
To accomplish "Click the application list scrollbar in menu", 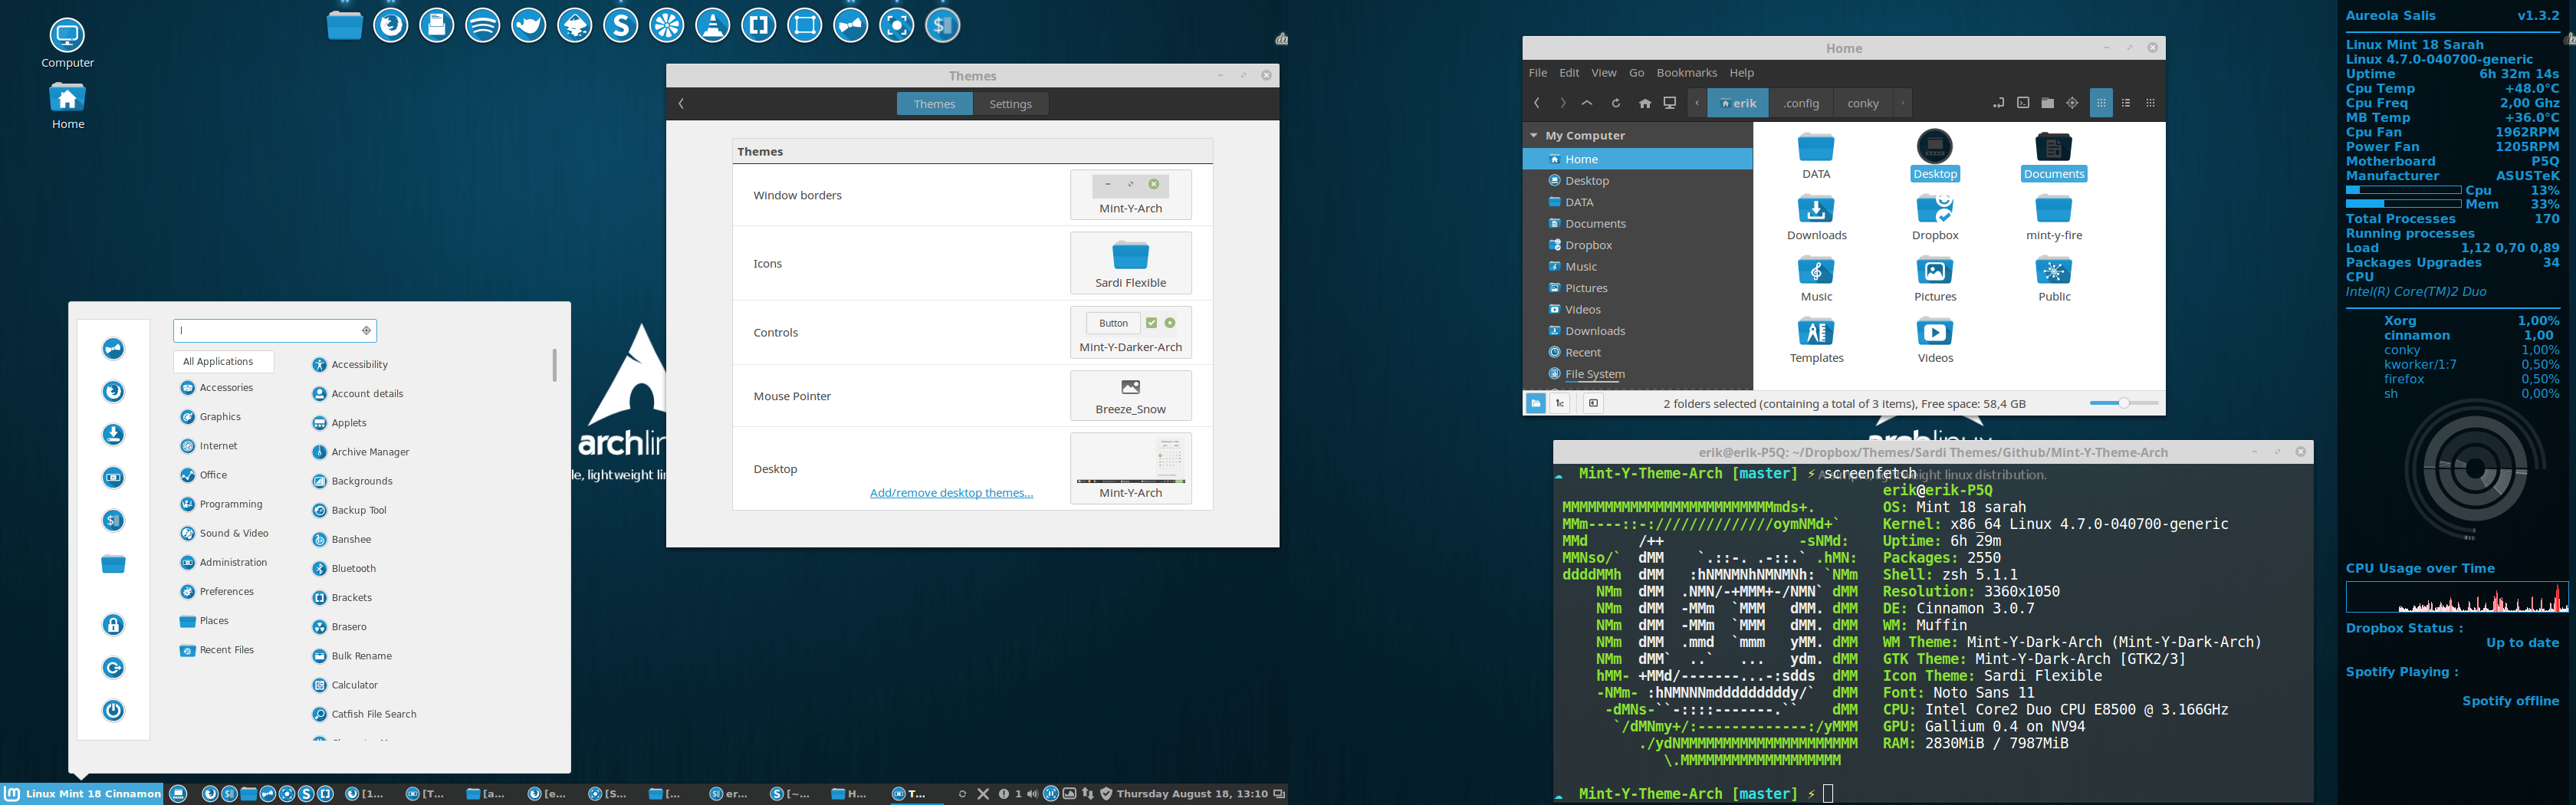I will point(554,365).
